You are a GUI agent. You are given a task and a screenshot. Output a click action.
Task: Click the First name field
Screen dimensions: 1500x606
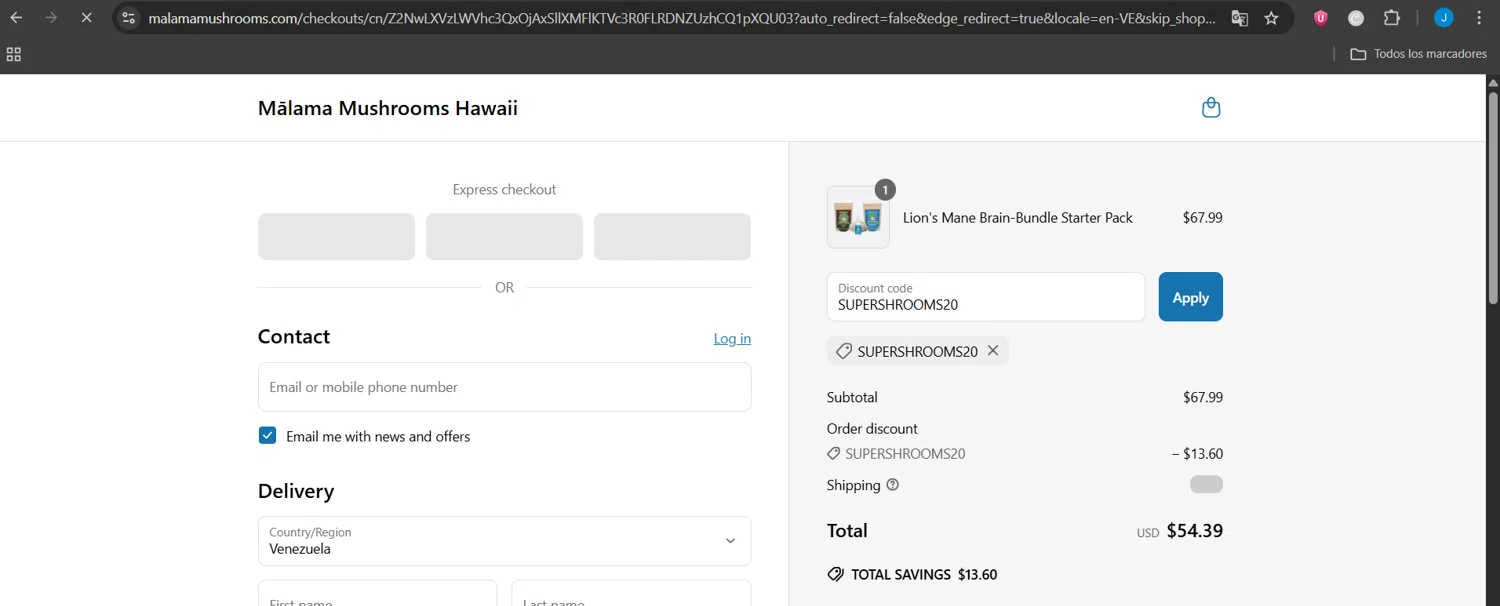point(377,593)
